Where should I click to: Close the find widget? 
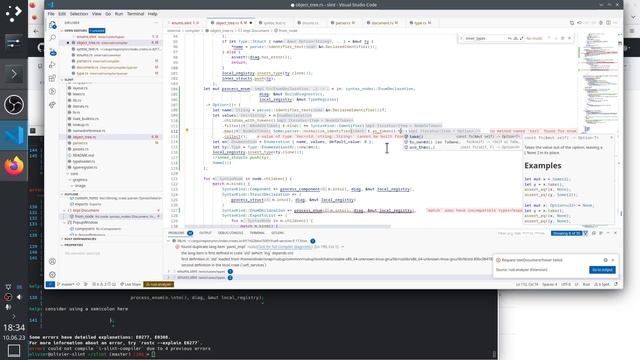pyautogui.click(x=569, y=38)
